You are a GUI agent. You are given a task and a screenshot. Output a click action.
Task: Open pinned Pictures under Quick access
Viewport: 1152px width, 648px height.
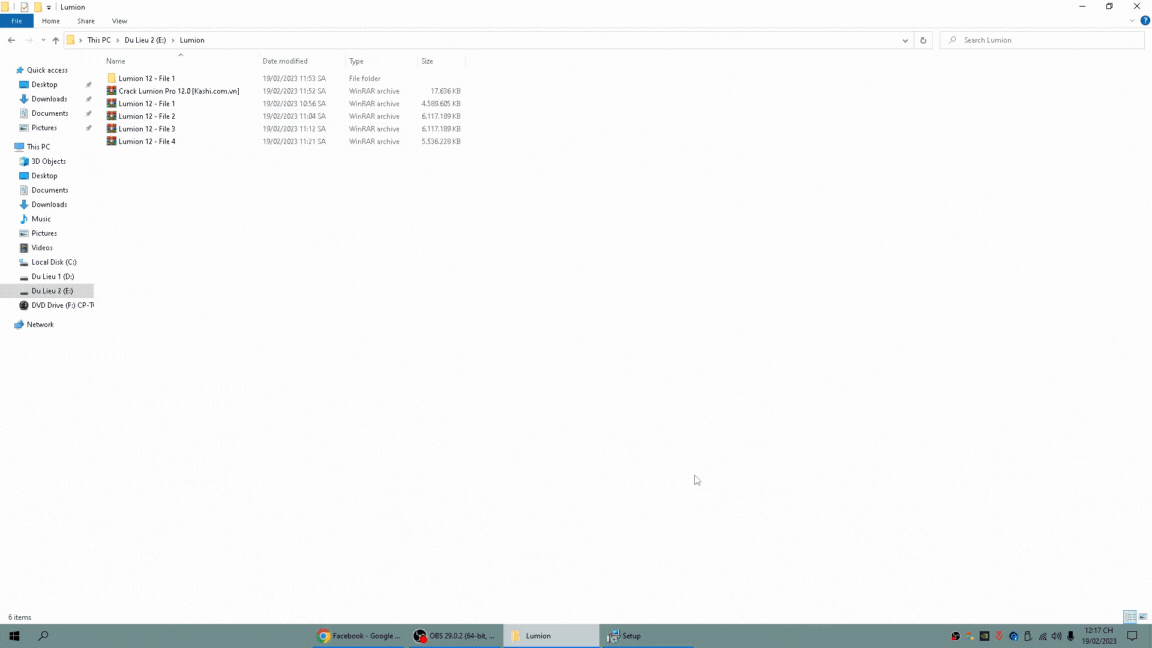pyautogui.click(x=43, y=128)
